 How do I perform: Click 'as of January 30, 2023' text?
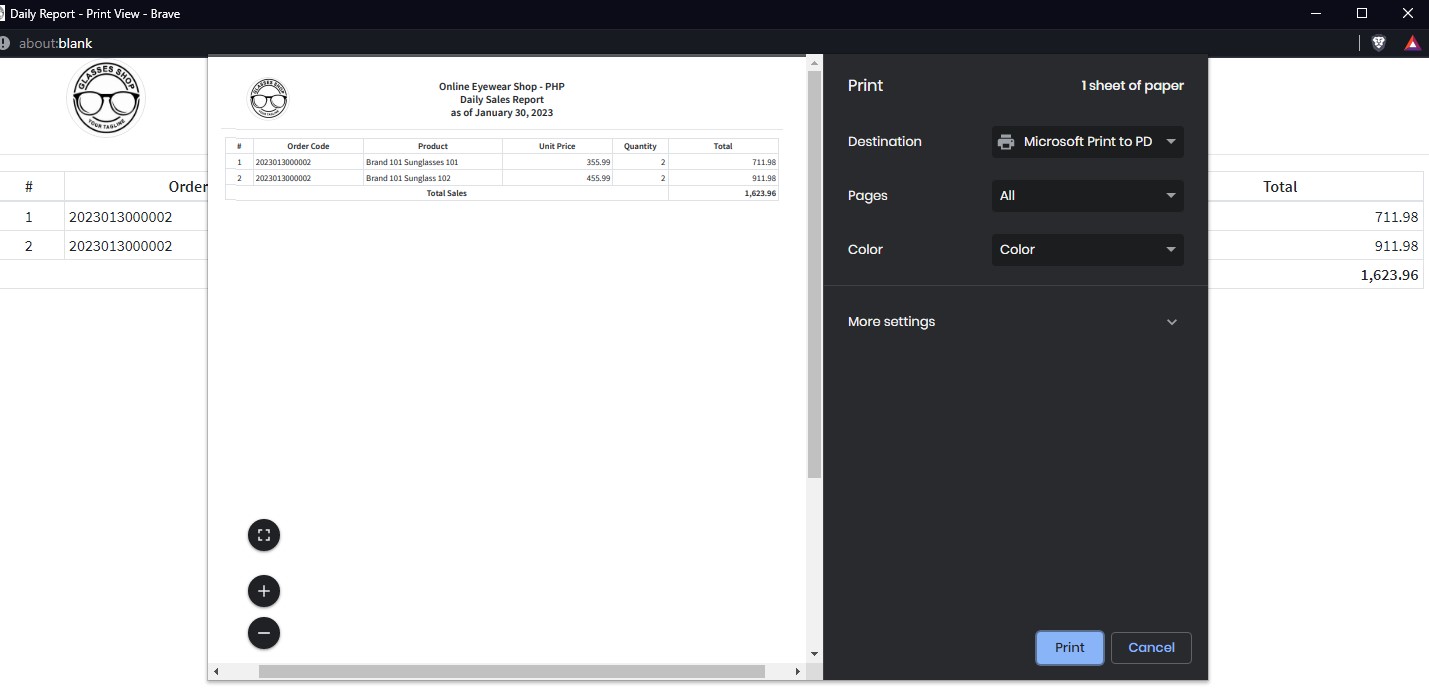[502, 113]
